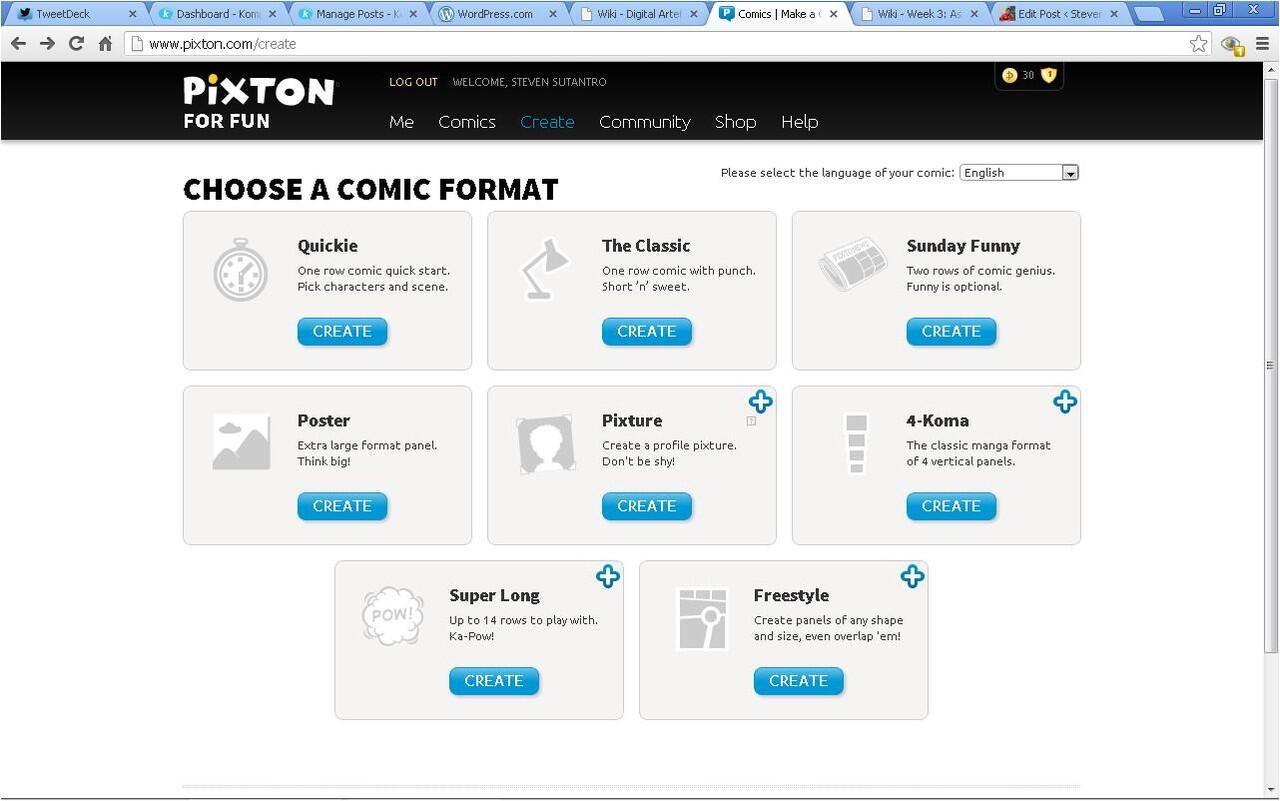This screenshot has height=801, width=1280.
Task: Click the Poster landscape image icon
Action: pos(241,442)
